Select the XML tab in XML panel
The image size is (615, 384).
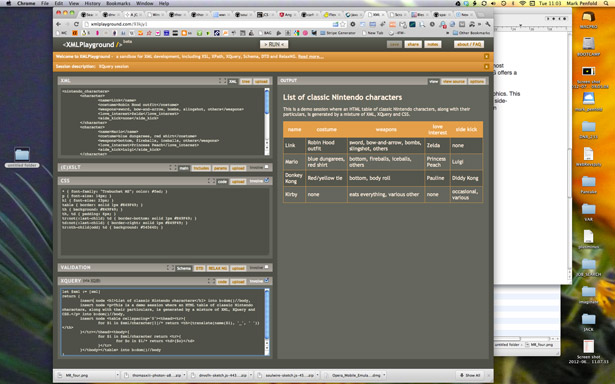(x=233, y=81)
